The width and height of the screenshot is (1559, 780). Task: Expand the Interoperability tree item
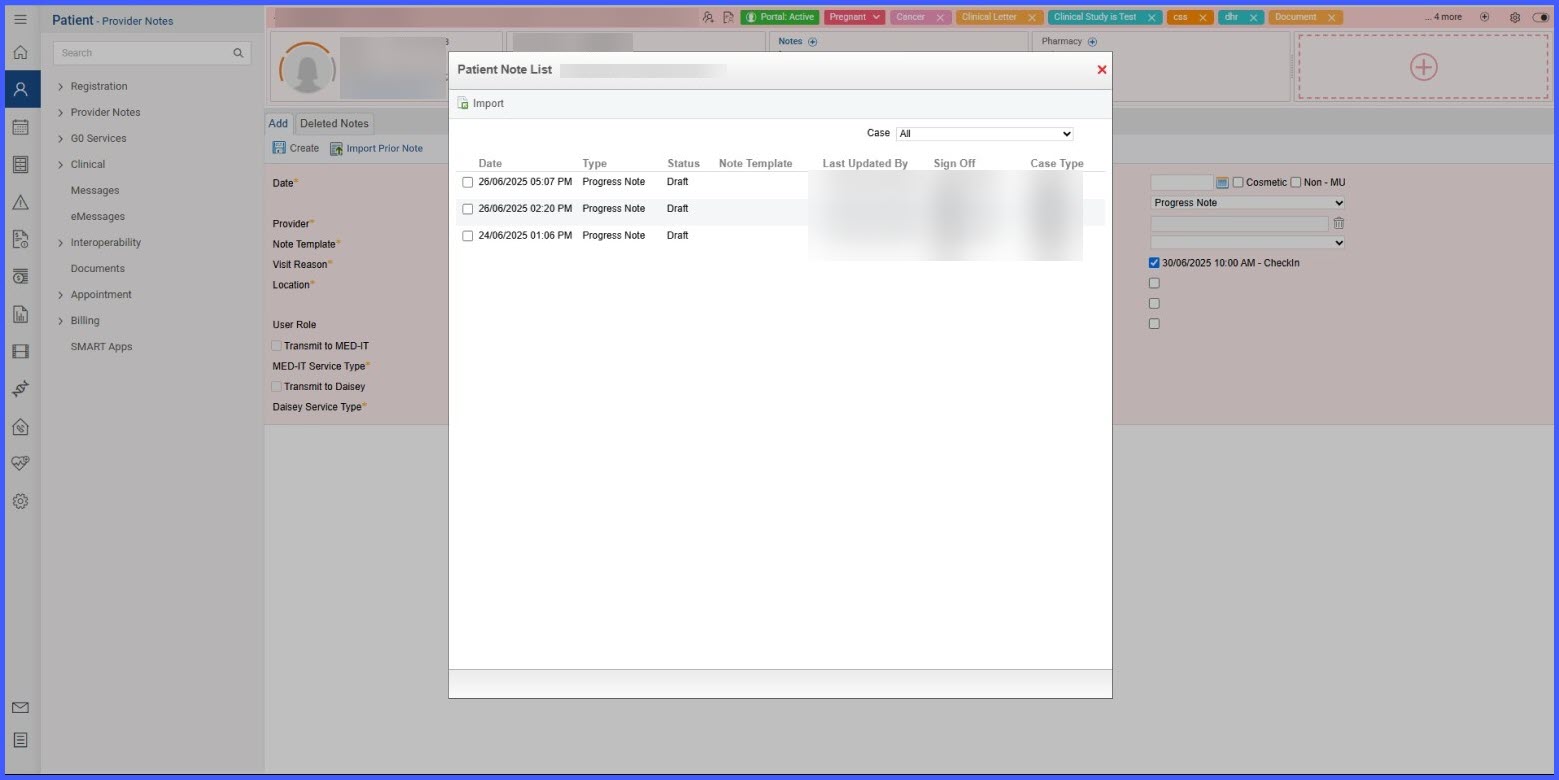[60, 243]
